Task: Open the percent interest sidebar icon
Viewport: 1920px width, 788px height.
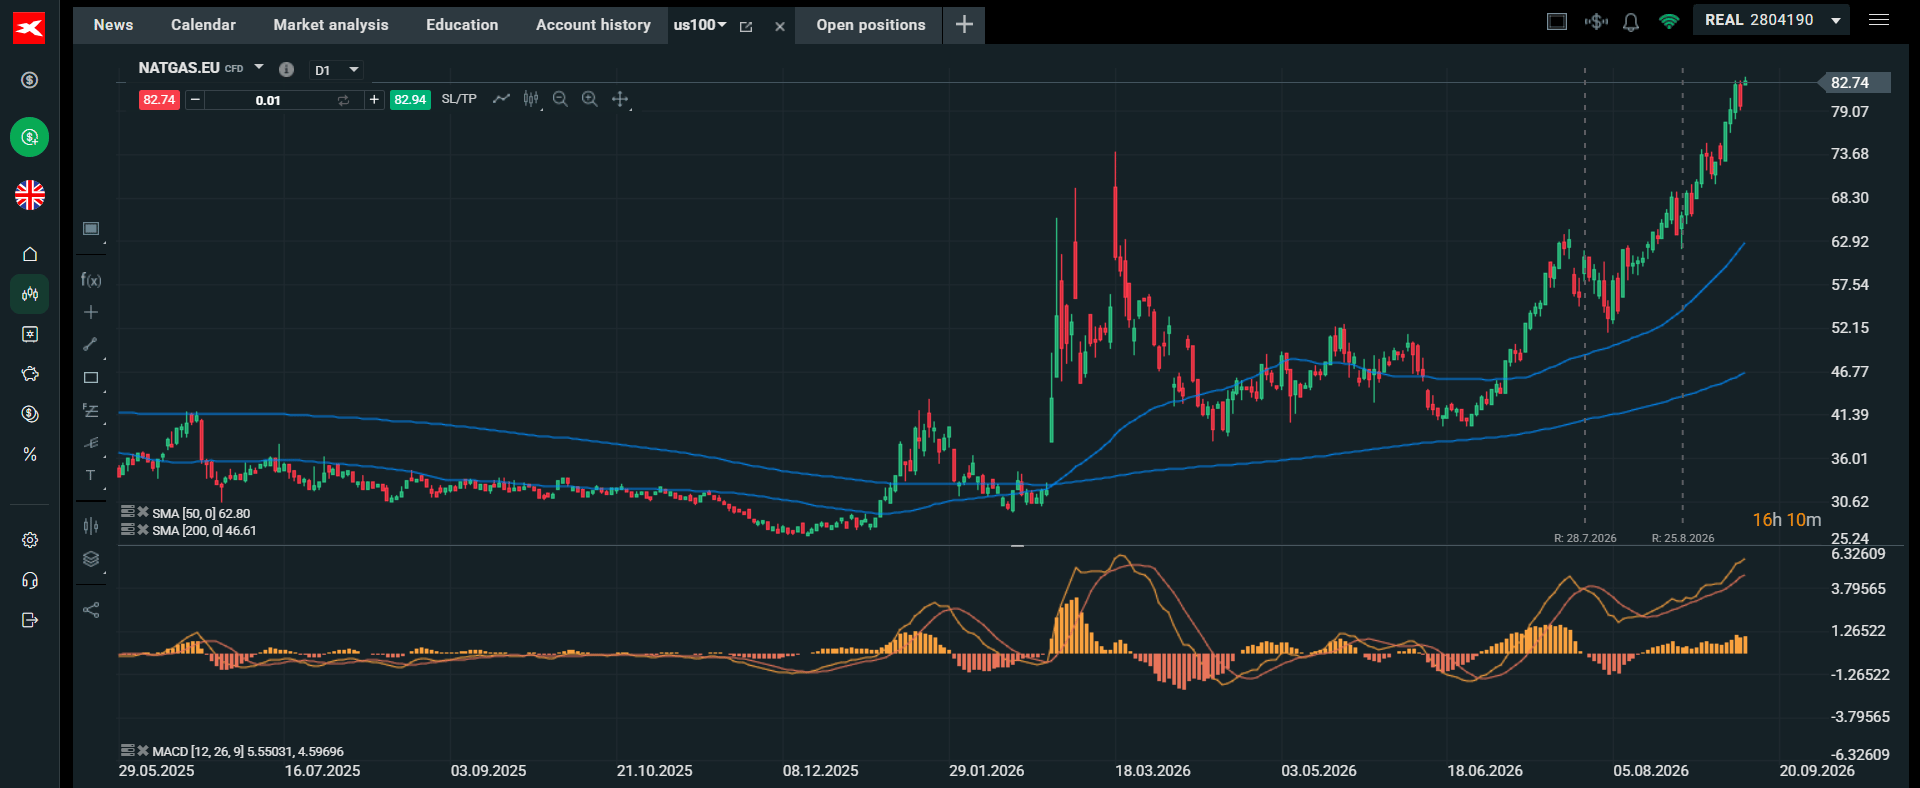Action: (30, 454)
